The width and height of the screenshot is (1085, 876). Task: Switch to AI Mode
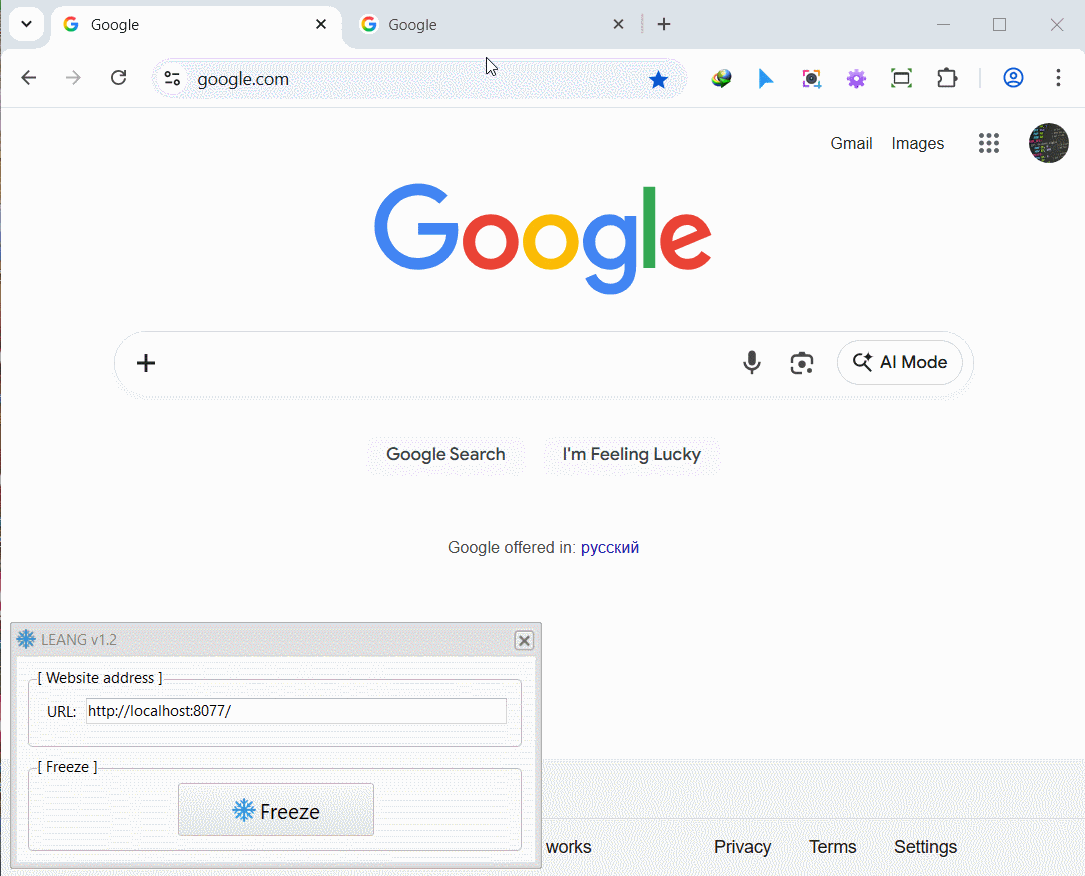coord(900,362)
